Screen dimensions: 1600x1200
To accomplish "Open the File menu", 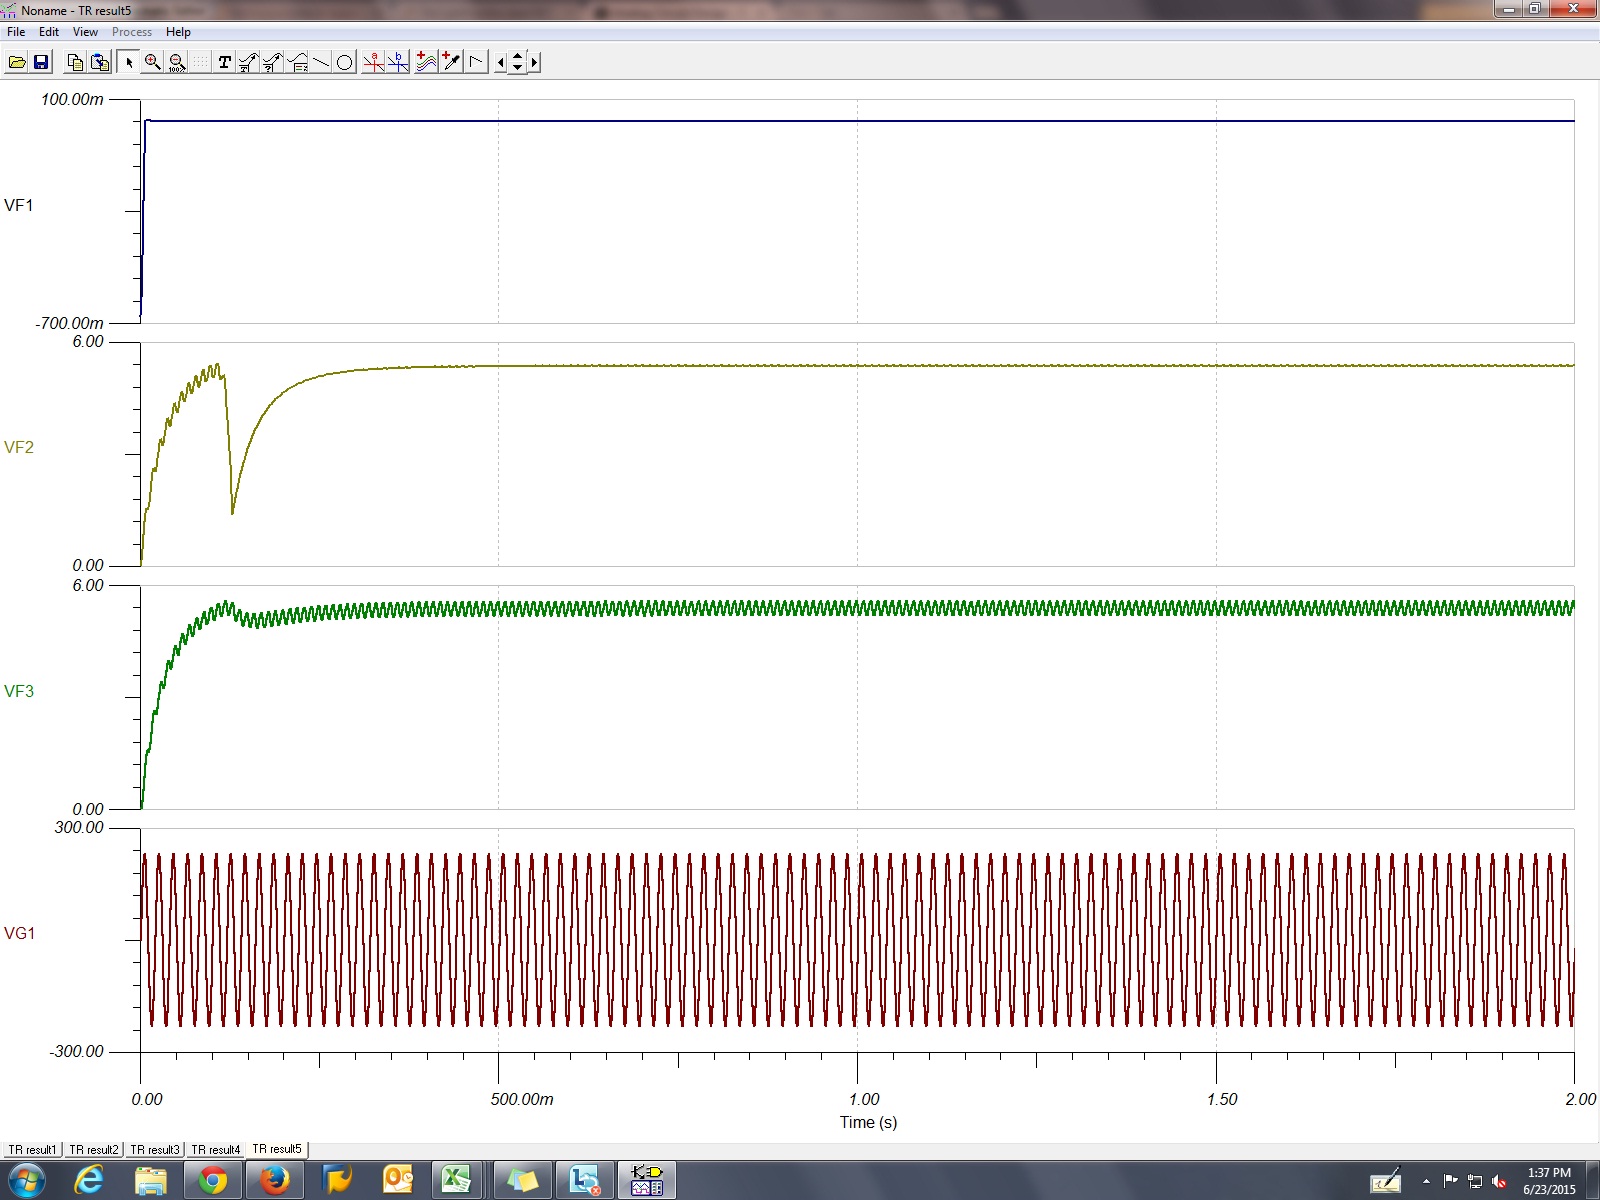I will (x=16, y=32).
